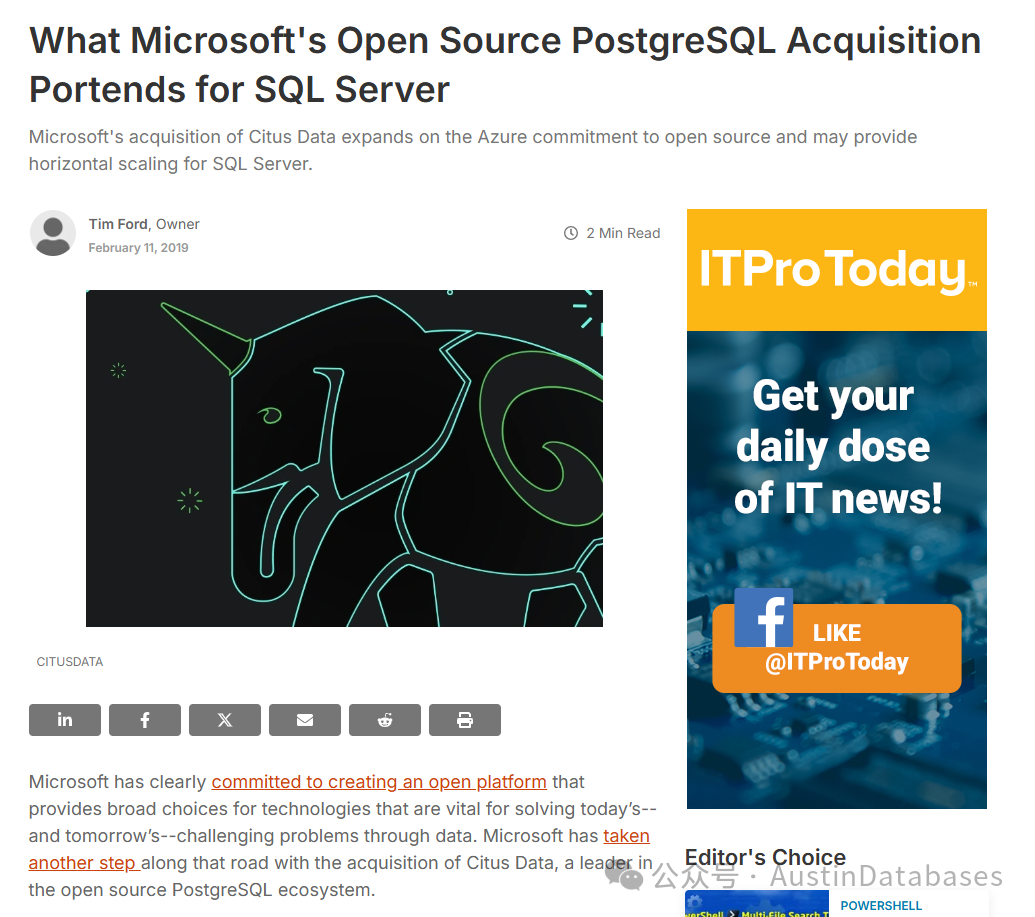Share the article on LinkedIn

tap(65, 720)
